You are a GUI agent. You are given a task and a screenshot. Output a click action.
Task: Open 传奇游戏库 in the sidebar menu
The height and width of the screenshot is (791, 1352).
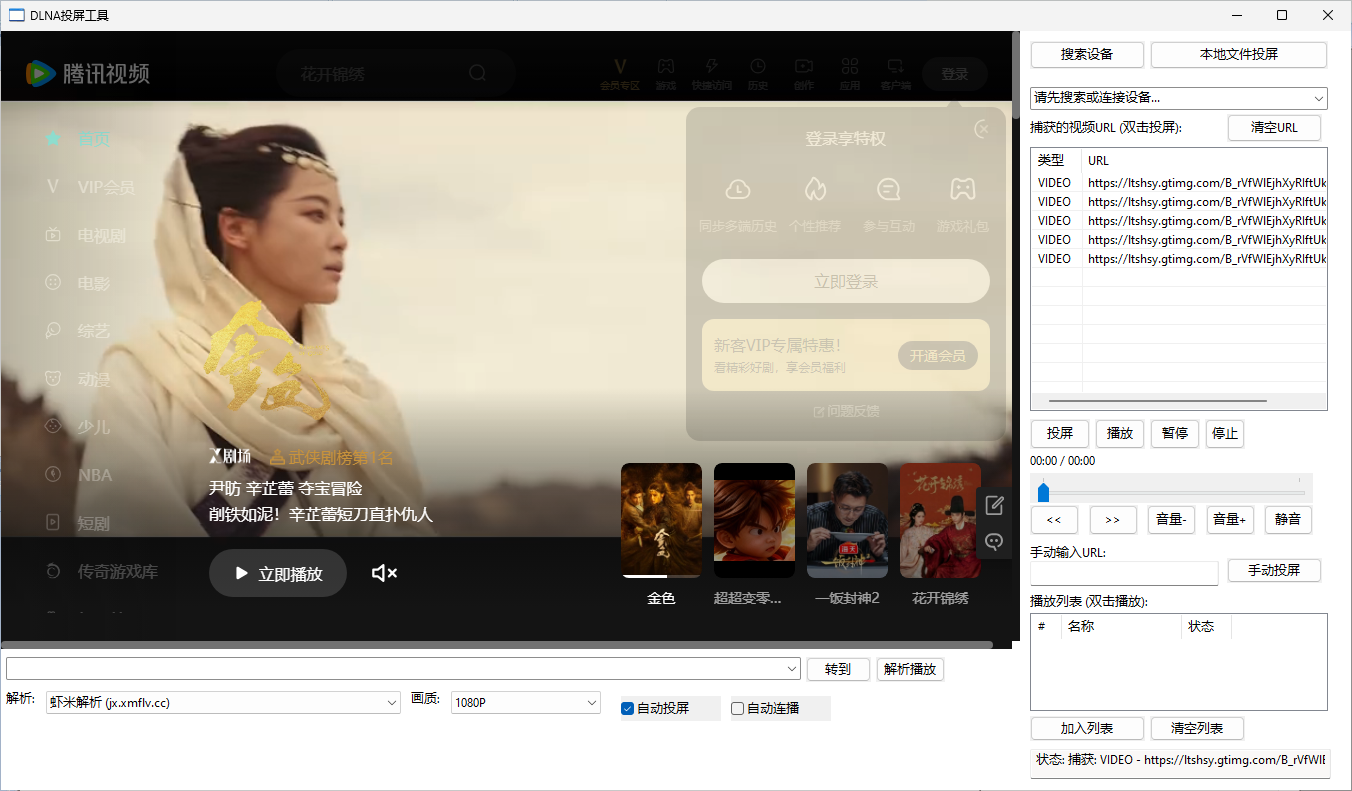coord(118,571)
